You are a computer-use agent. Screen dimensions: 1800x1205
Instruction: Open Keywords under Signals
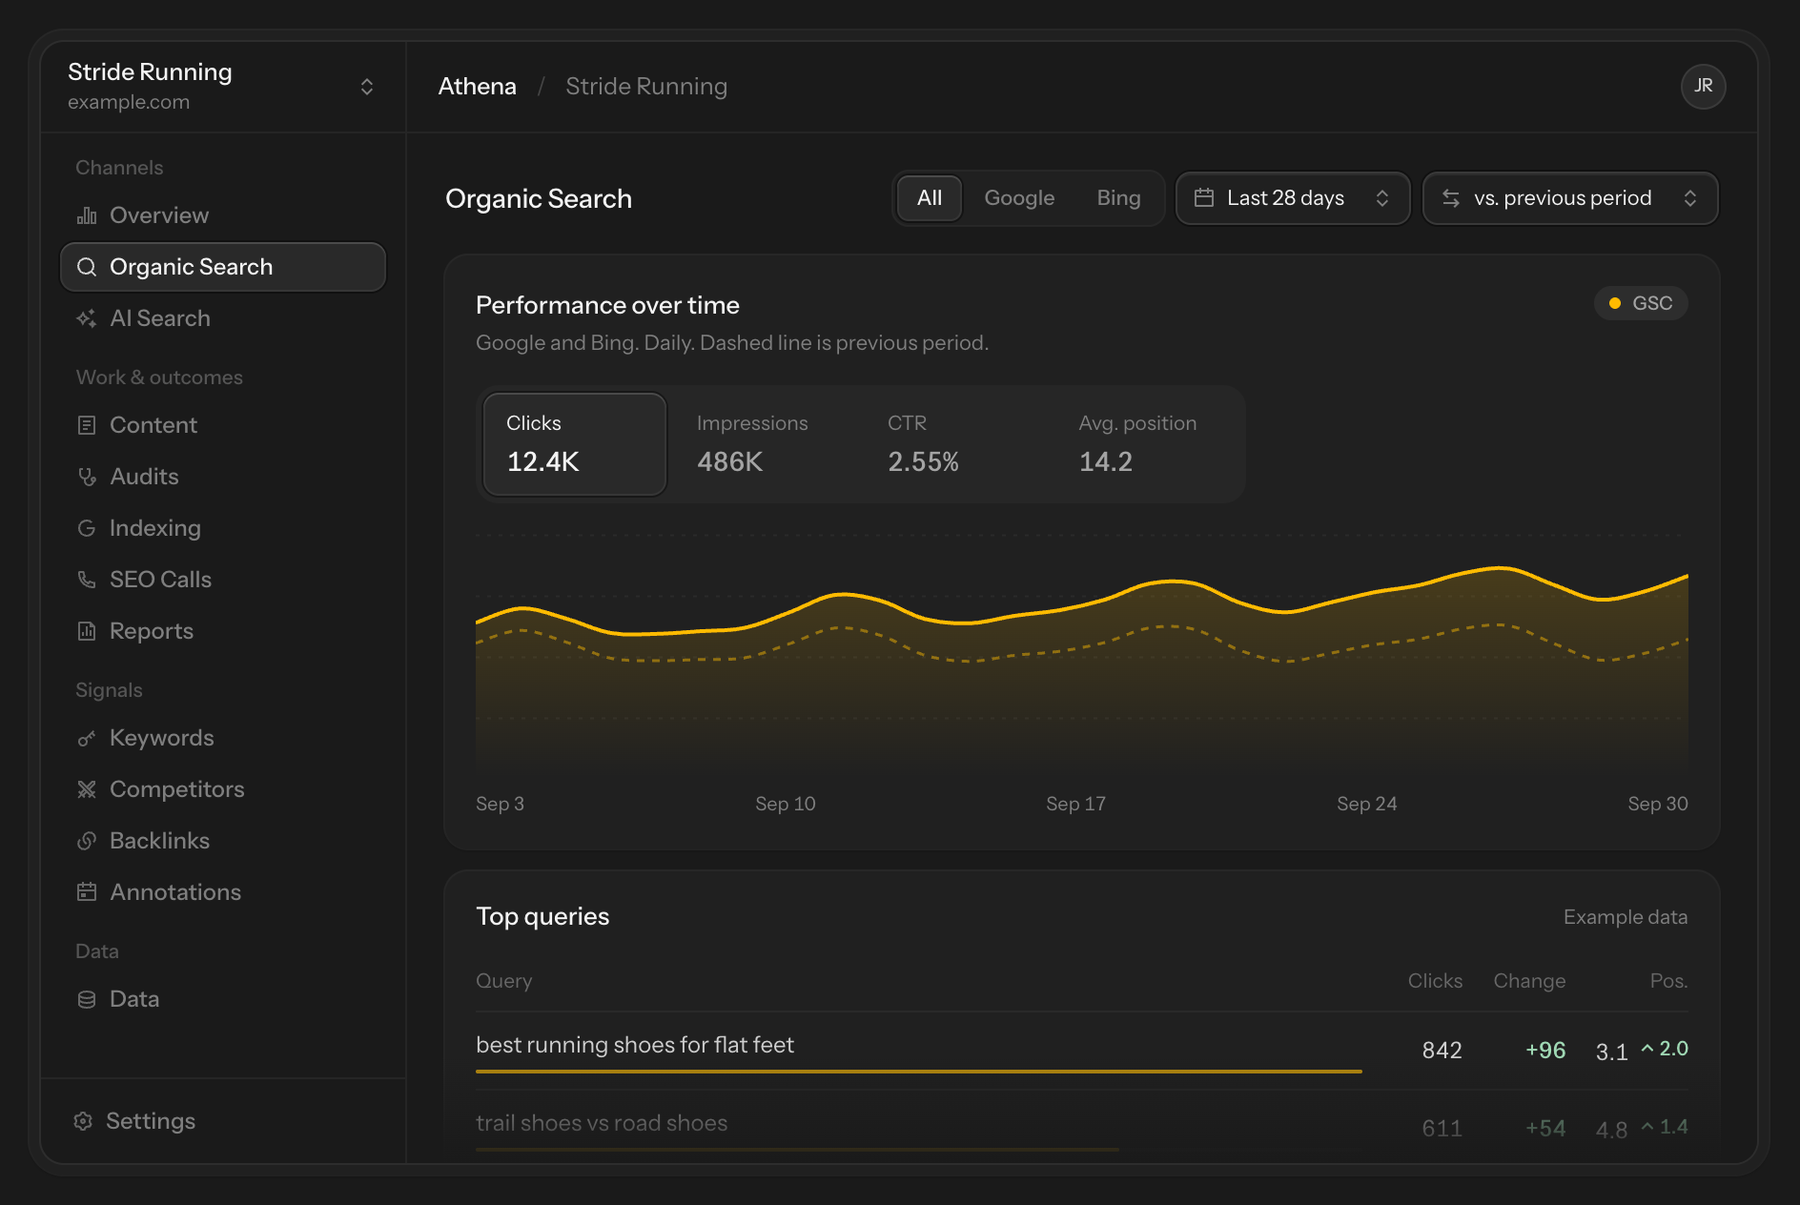pos(222,738)
